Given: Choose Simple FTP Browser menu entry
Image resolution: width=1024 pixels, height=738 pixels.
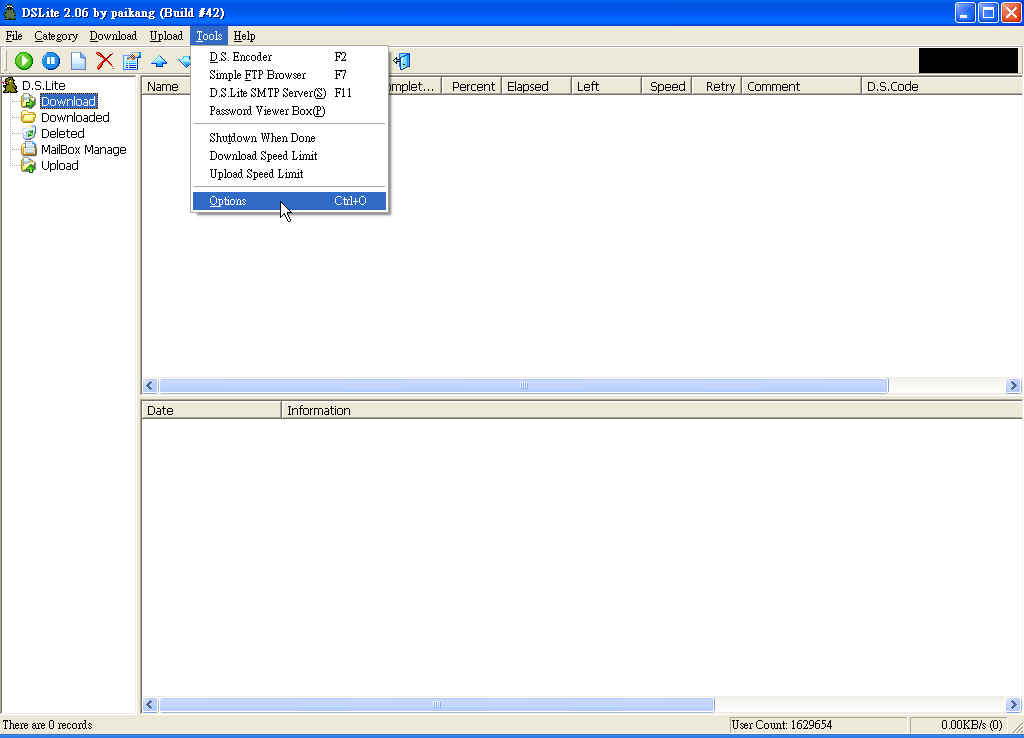Looking at the screenshot, I should pyautogui.click(x=289, y=74).
